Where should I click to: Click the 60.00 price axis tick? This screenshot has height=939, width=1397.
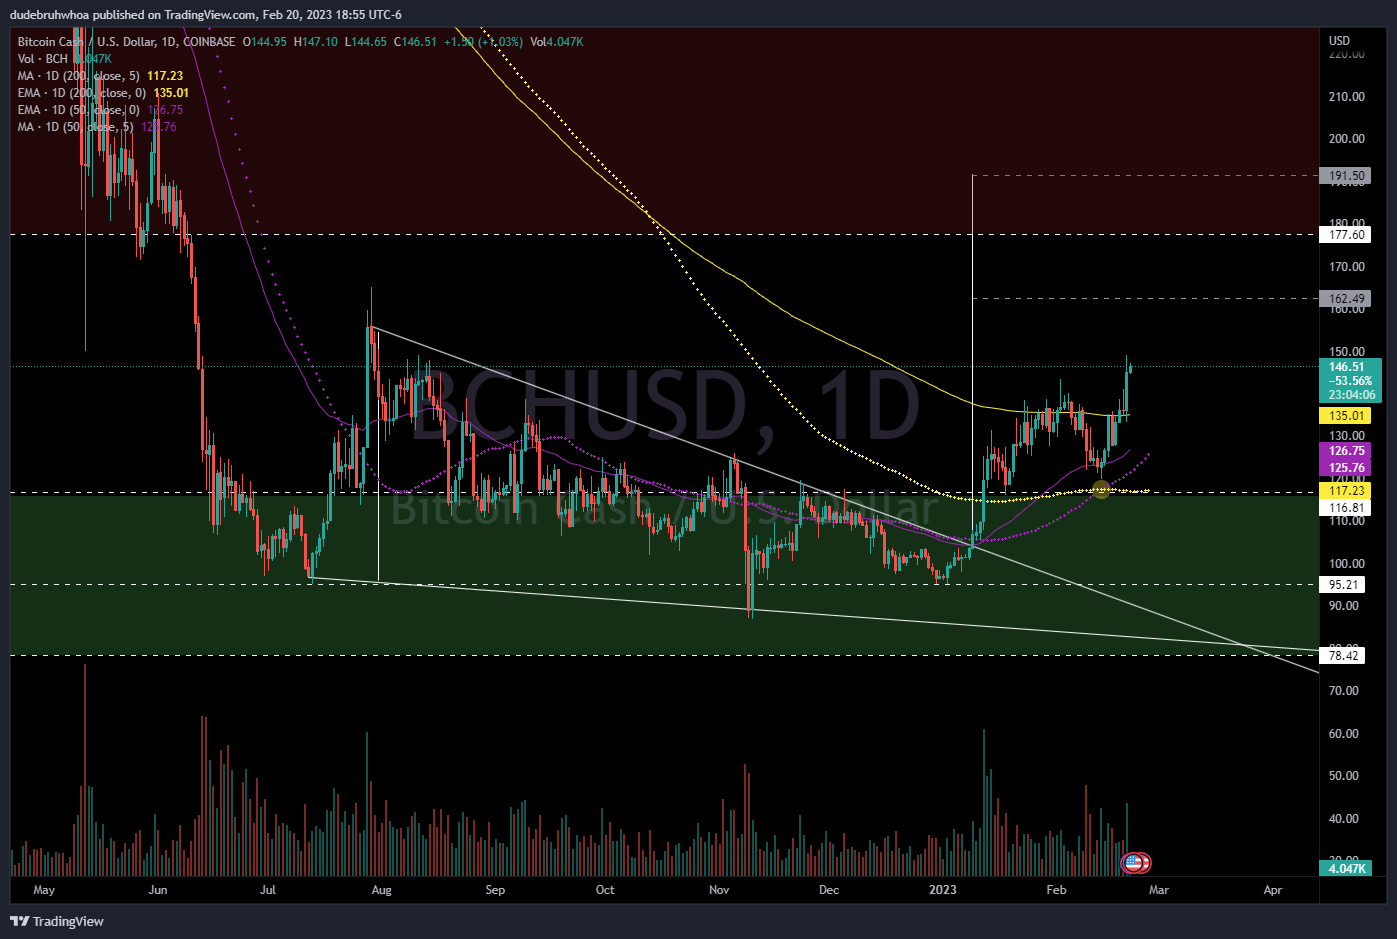1344,734
